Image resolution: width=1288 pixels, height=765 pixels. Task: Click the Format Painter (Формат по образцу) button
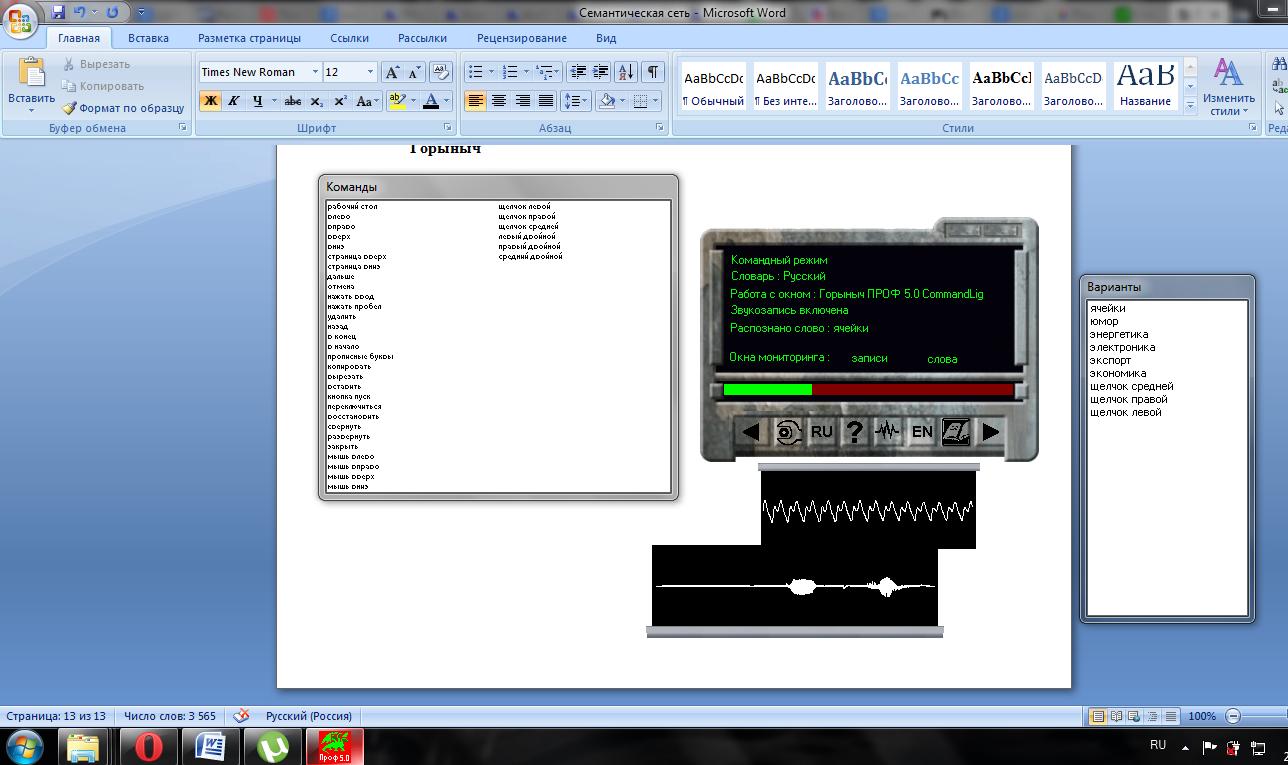coord(123,108)
